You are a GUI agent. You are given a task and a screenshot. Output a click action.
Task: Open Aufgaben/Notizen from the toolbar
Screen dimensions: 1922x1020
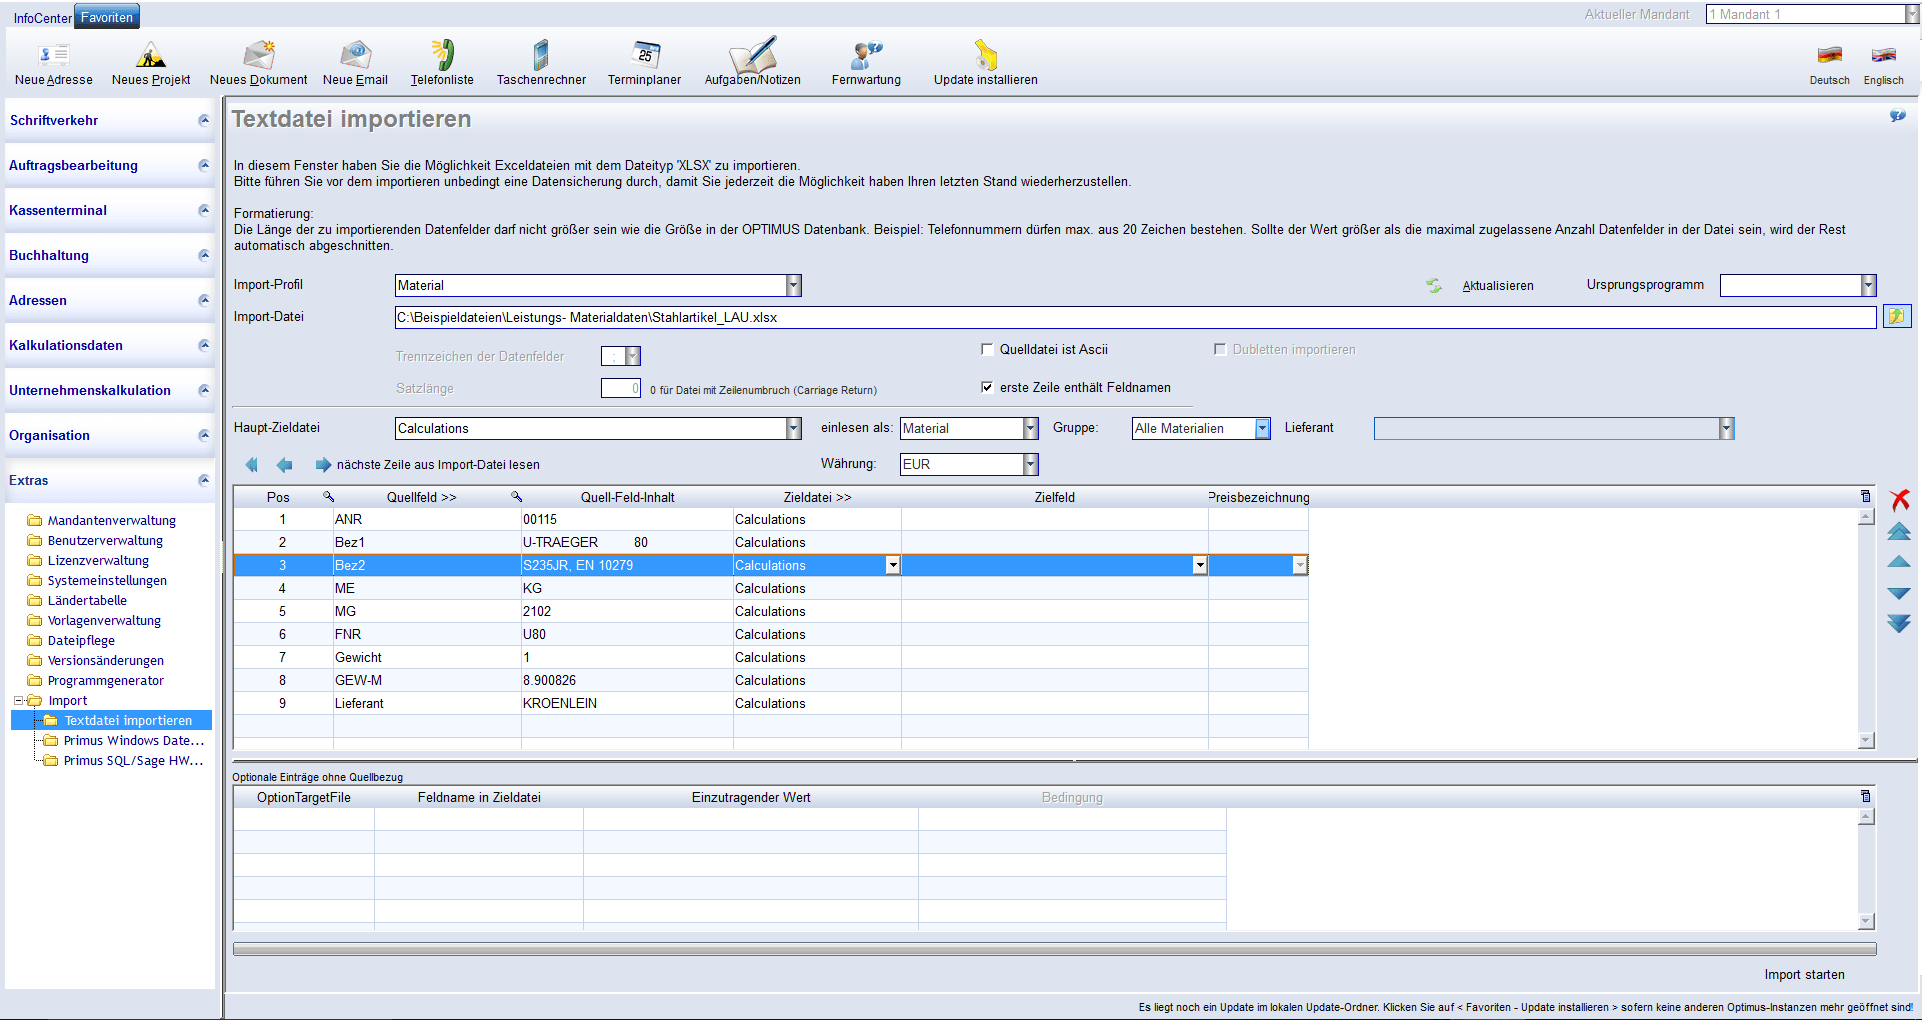click(x=752, y=56)
